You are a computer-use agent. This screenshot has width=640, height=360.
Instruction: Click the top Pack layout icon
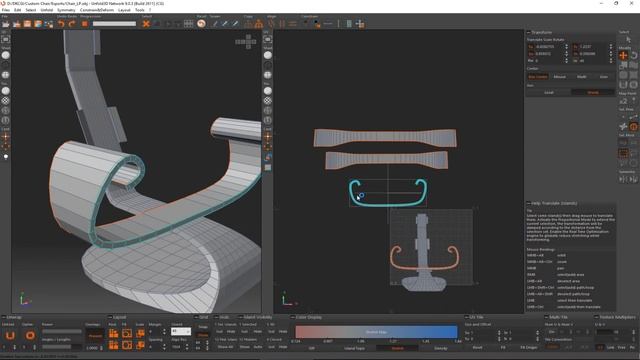coord(113,333)
